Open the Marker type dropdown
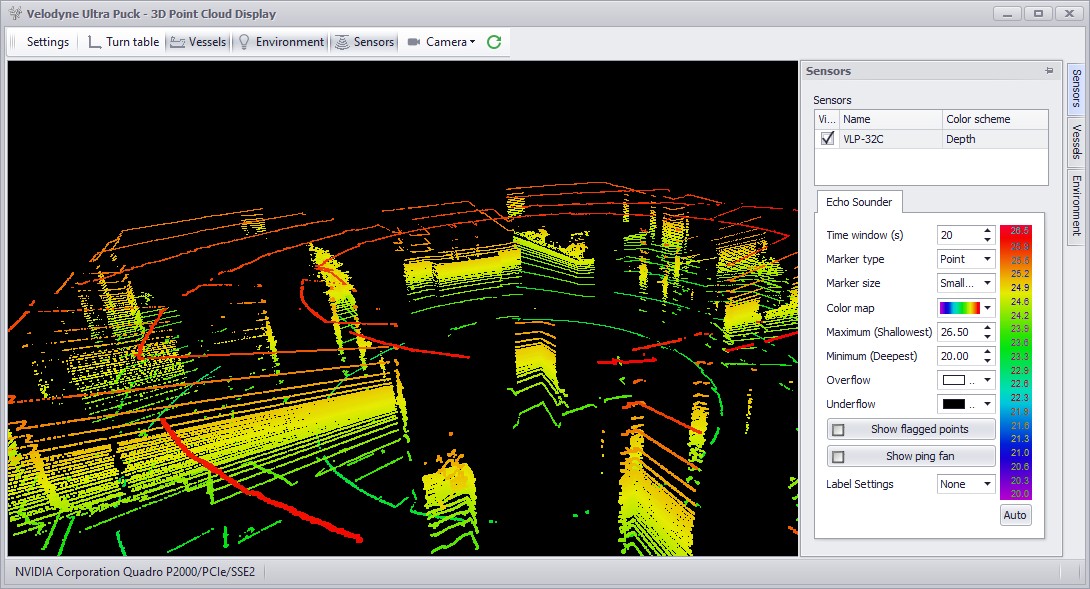This screenshot has width=1090, height=589. click(987, 259)
